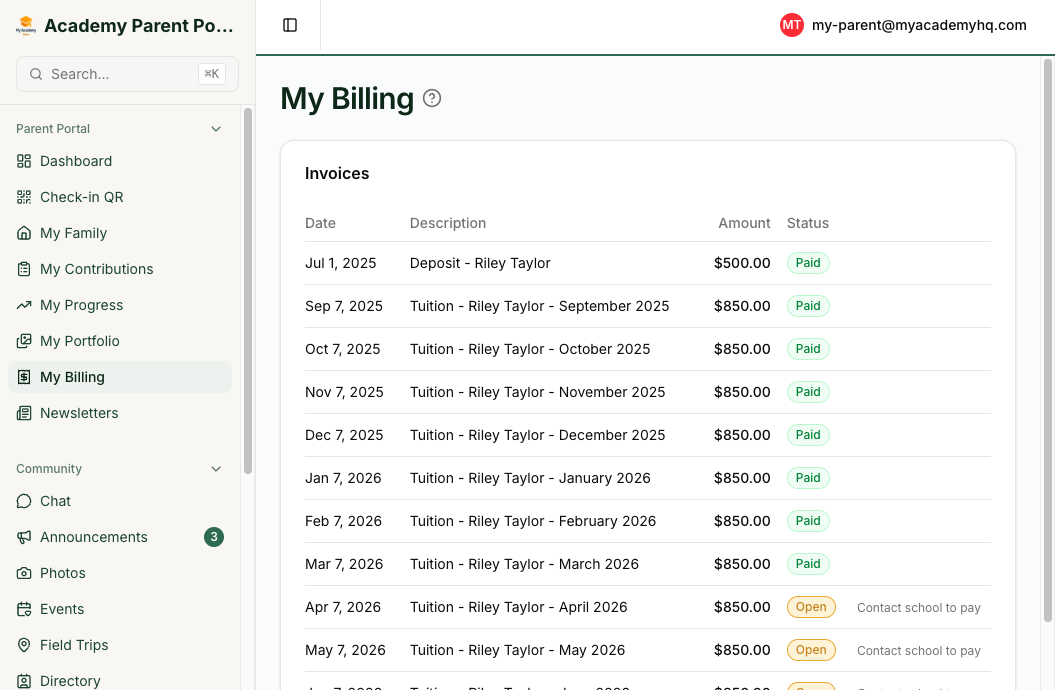The image size is (1055, 690).
Task: Click the Check-in QR code icon
Action: tap(24, 197)
